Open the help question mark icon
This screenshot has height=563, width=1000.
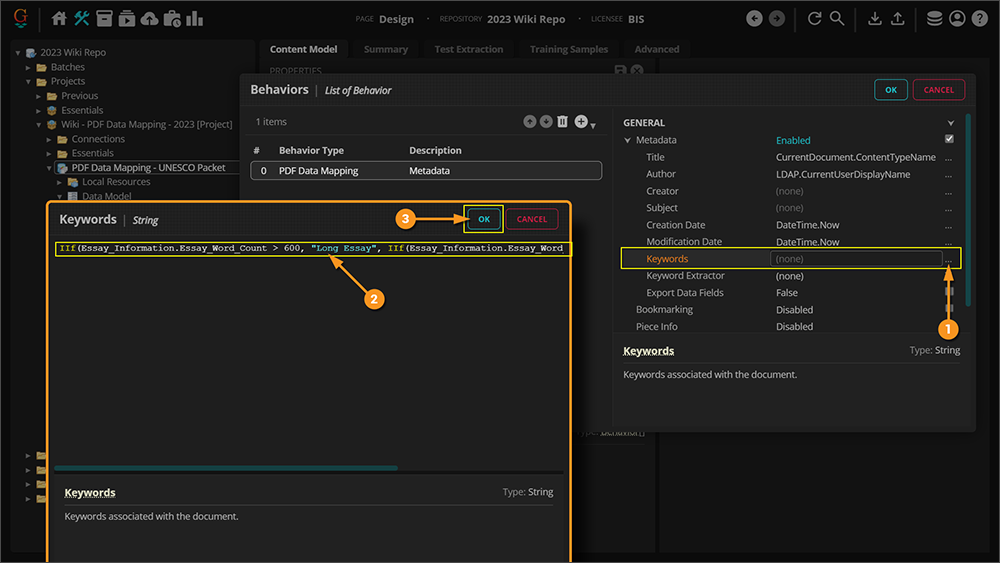coord(979,18)
